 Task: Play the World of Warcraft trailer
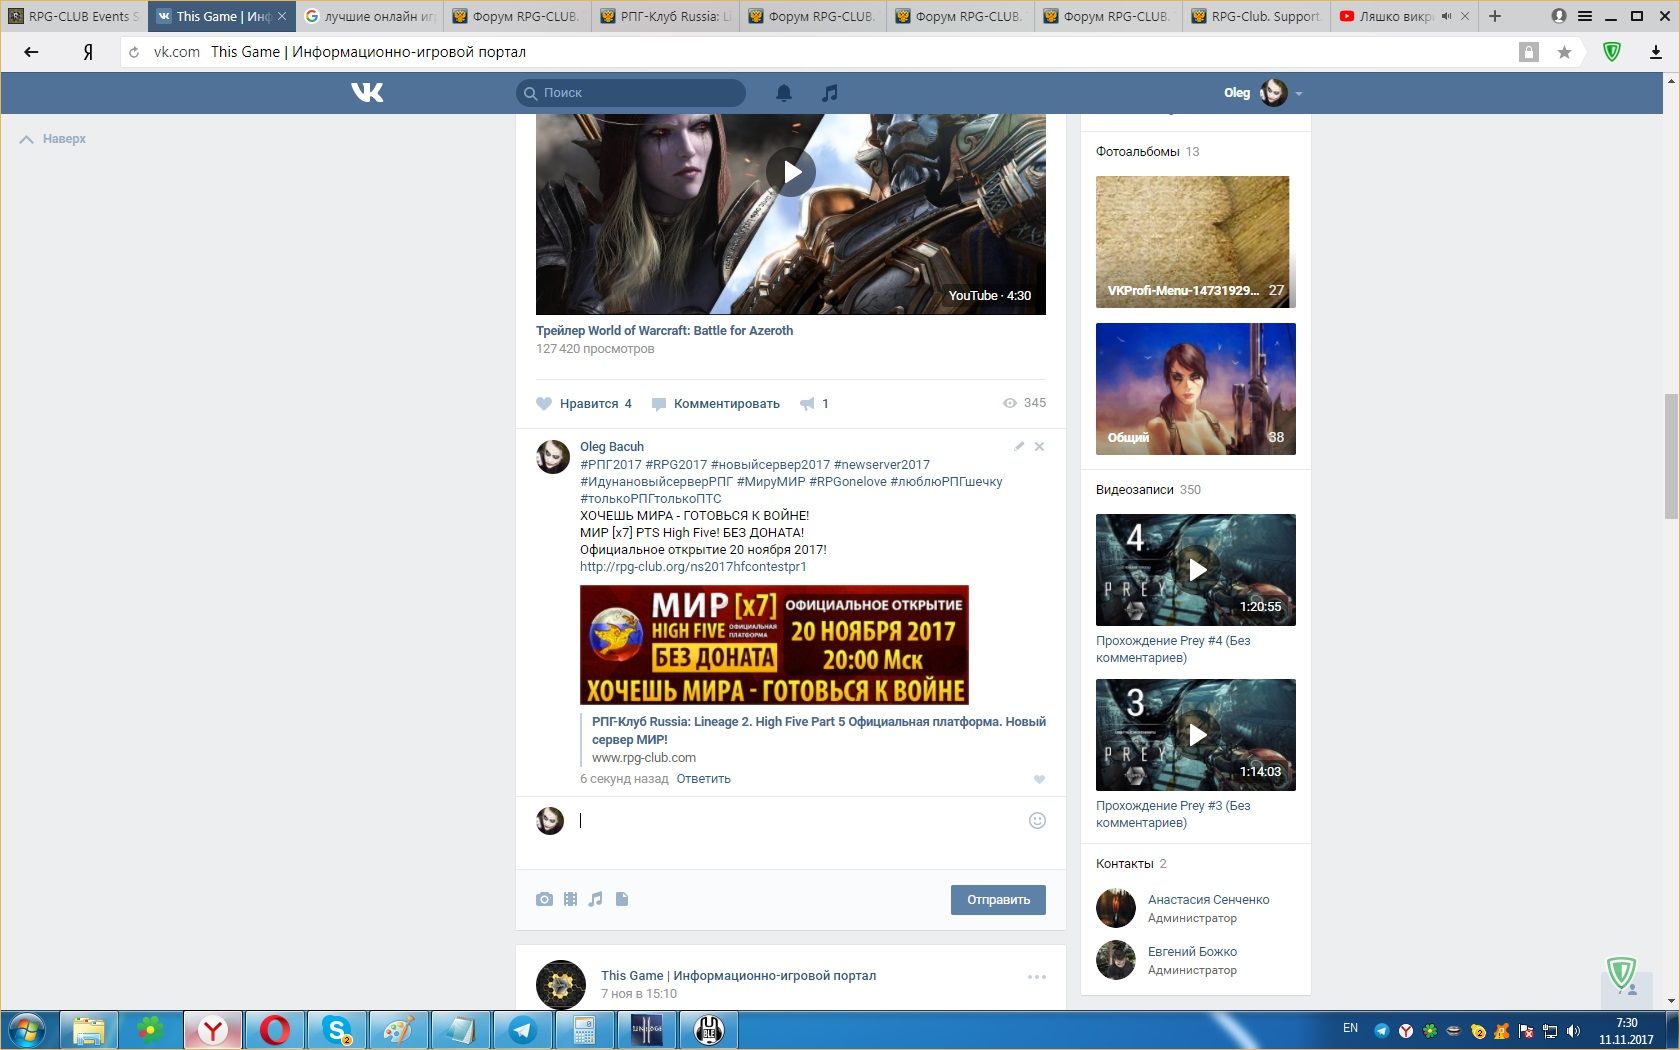pyautogui.click(x=790, y=173)
